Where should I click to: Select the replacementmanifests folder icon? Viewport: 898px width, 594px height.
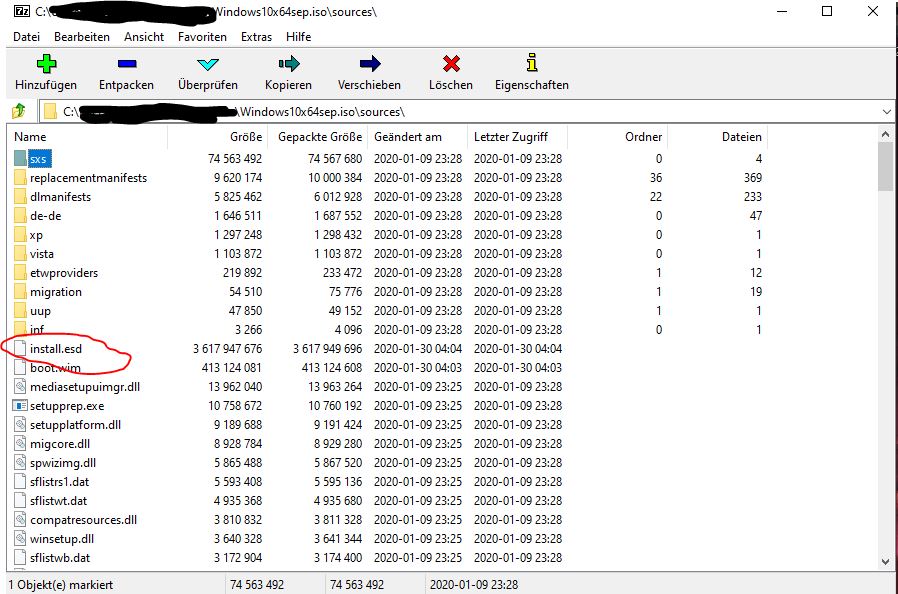point(20,178)
